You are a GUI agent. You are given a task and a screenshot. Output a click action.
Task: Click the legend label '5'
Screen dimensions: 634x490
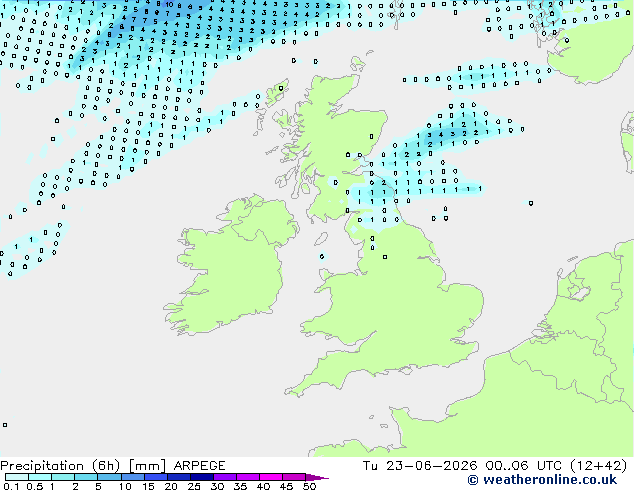98,486
